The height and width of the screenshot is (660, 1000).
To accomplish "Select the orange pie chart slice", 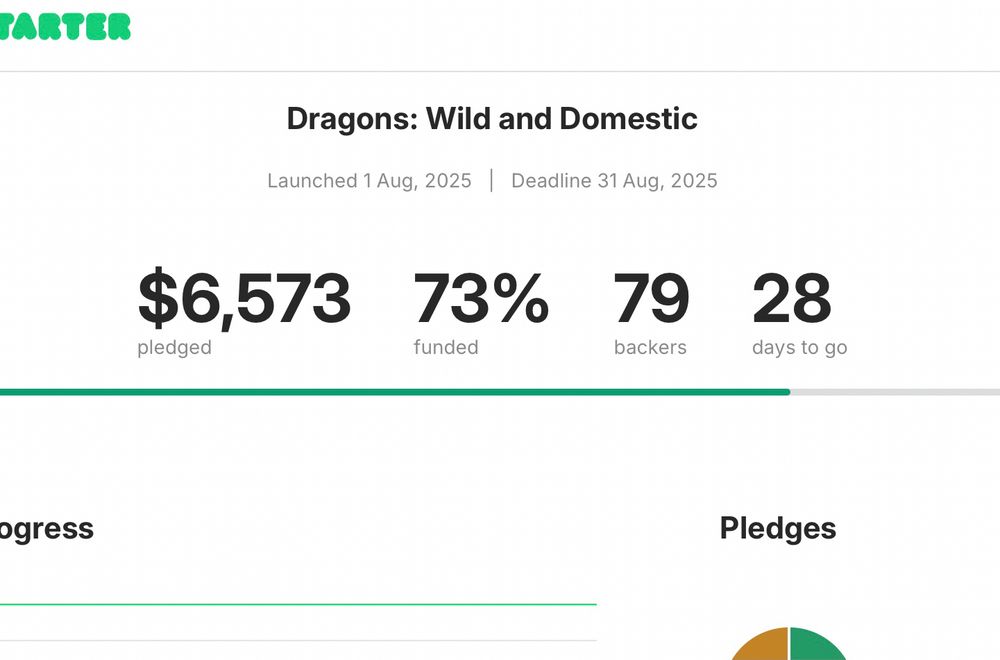I will (x=762, y=645).
